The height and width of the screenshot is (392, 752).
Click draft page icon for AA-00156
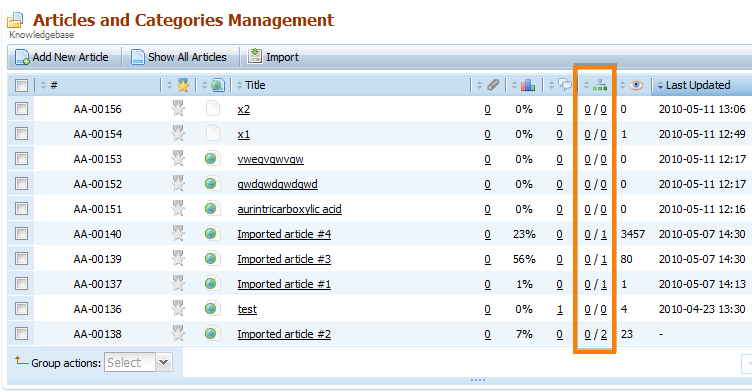point(212,108)
